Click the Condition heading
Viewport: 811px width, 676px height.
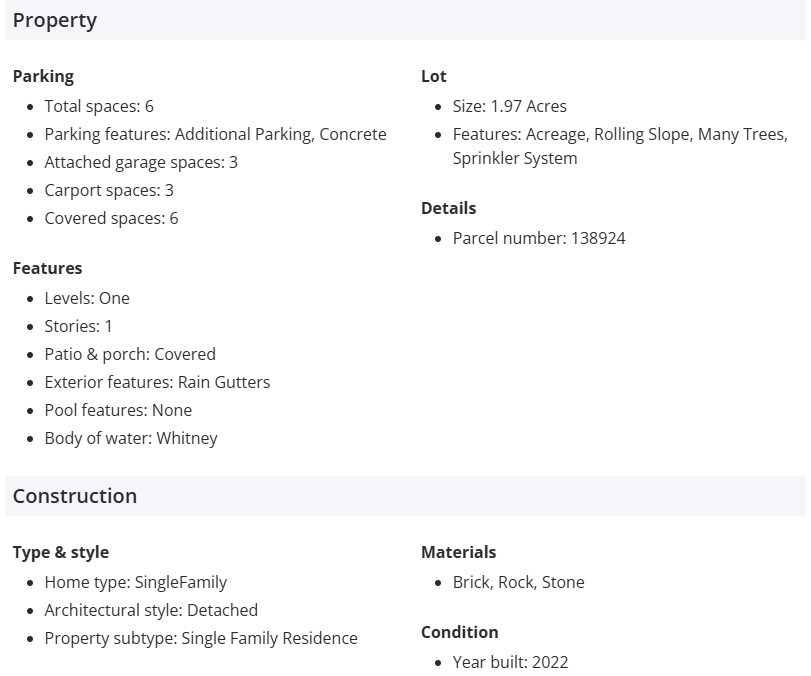(x=459, y=632)
